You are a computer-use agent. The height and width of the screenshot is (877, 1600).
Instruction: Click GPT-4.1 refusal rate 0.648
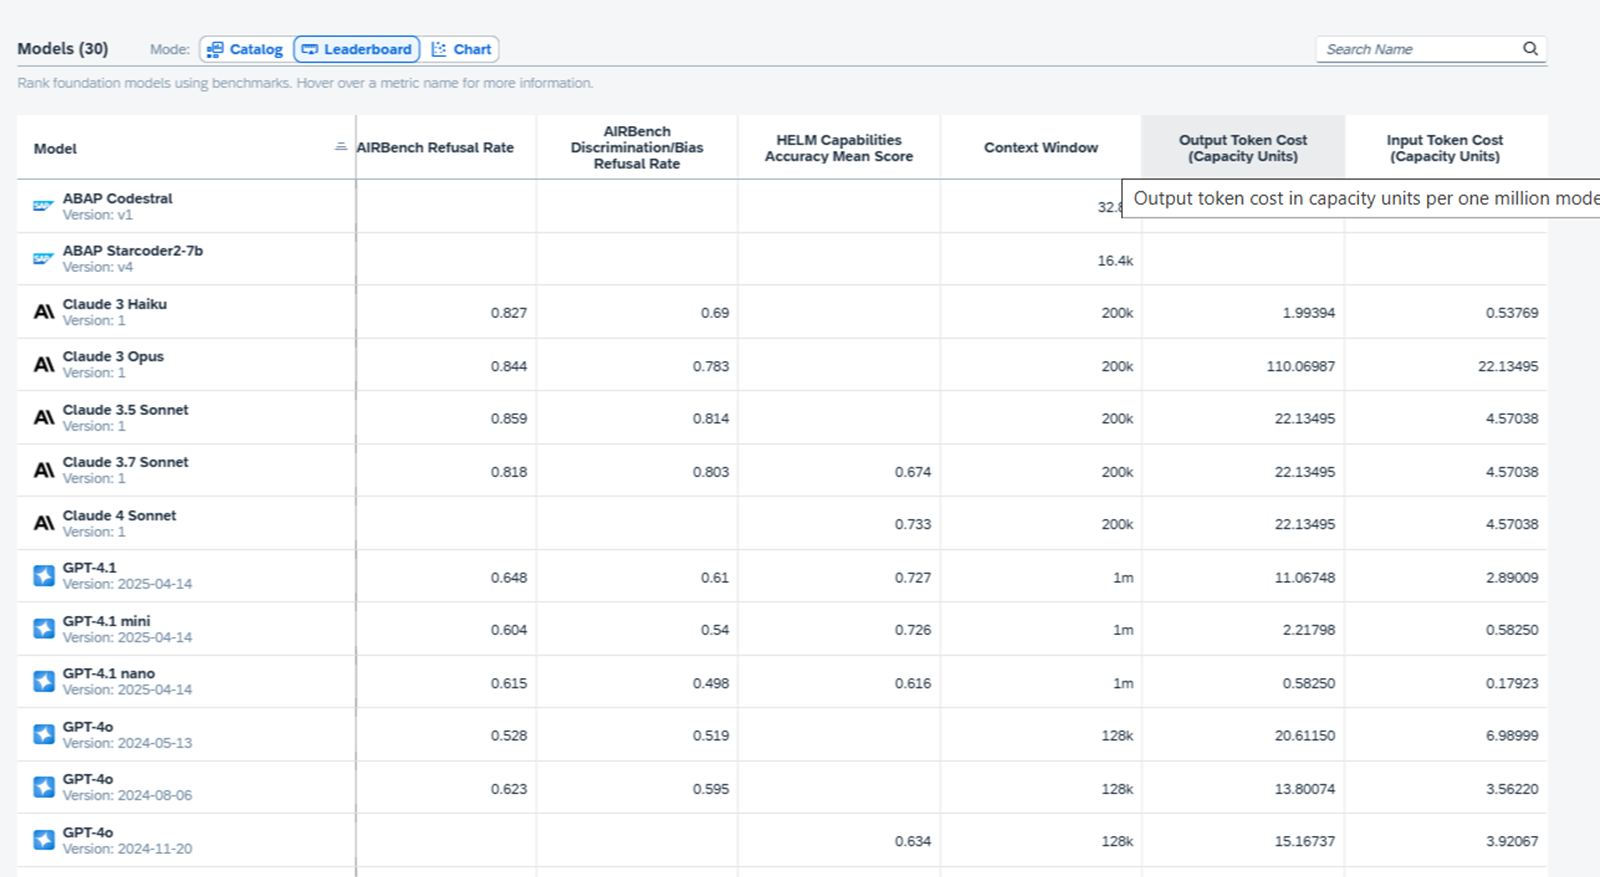point(509,578)
